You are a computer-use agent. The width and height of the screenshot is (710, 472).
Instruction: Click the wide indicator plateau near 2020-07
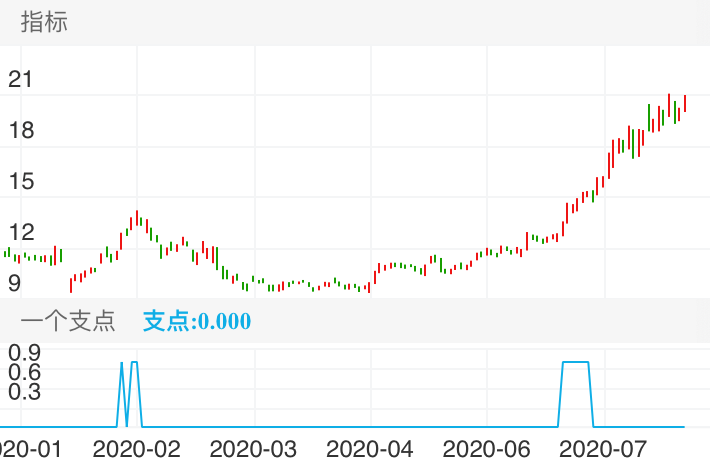click(576, 362)
